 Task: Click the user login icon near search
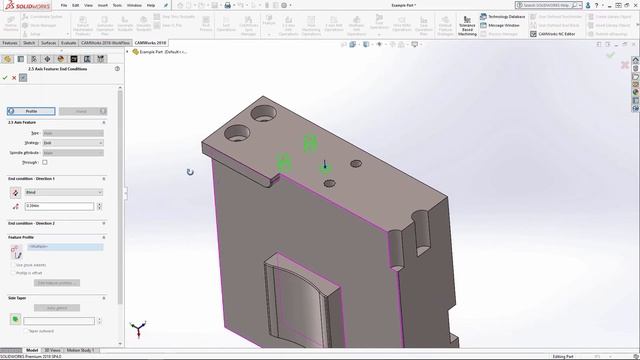(588, 5)
